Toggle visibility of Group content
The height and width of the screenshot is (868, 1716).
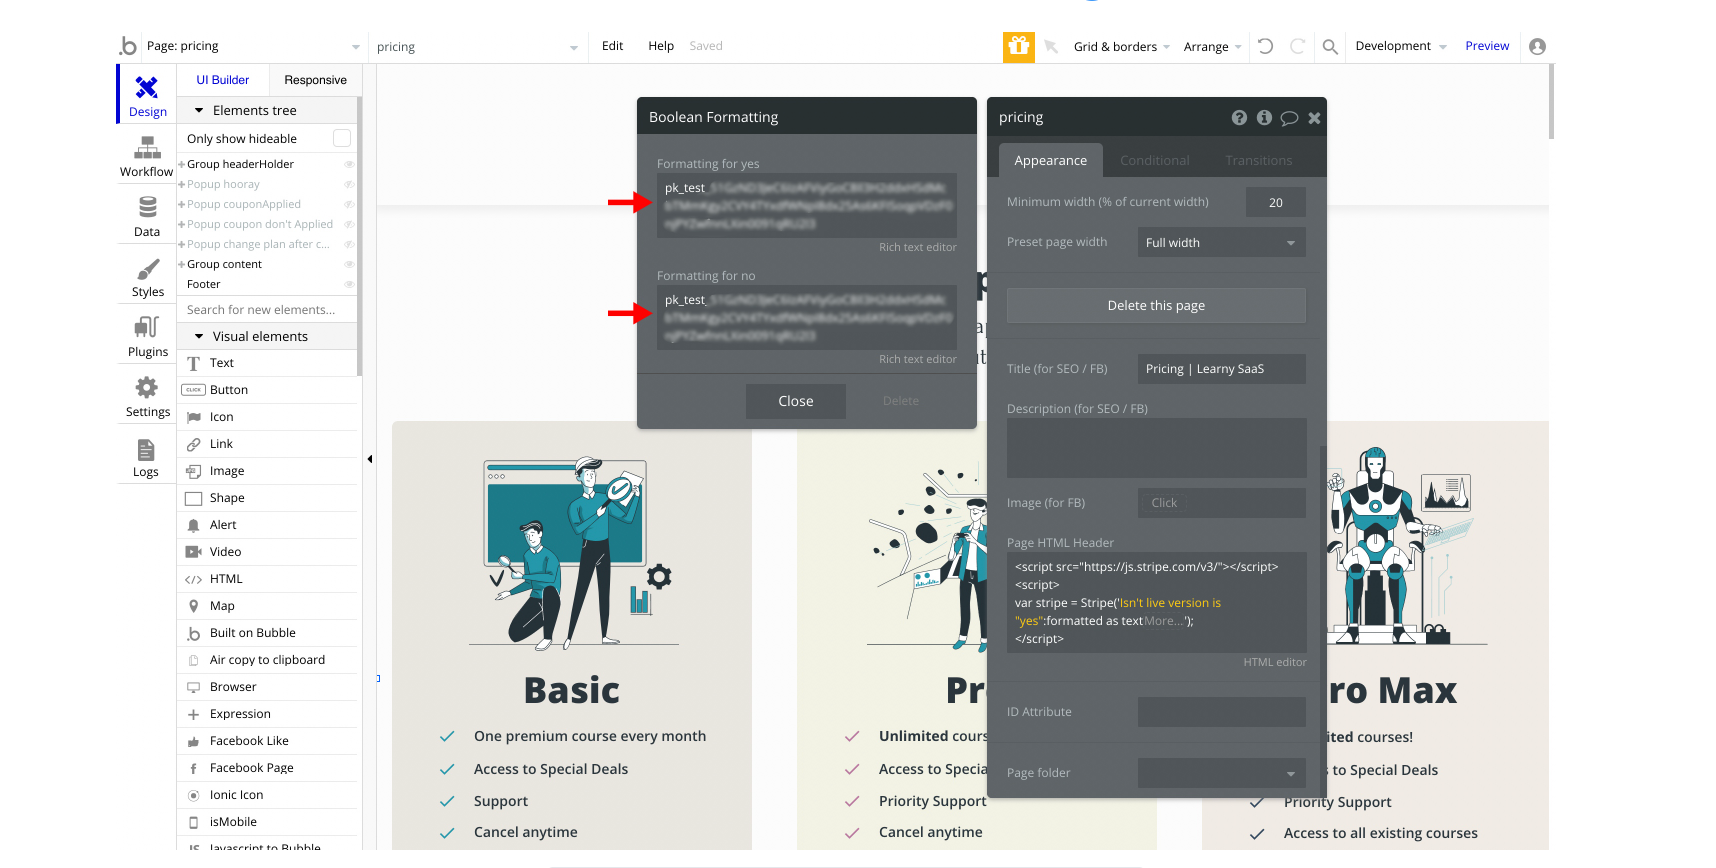pyautogui.click(x=349, y=264)
